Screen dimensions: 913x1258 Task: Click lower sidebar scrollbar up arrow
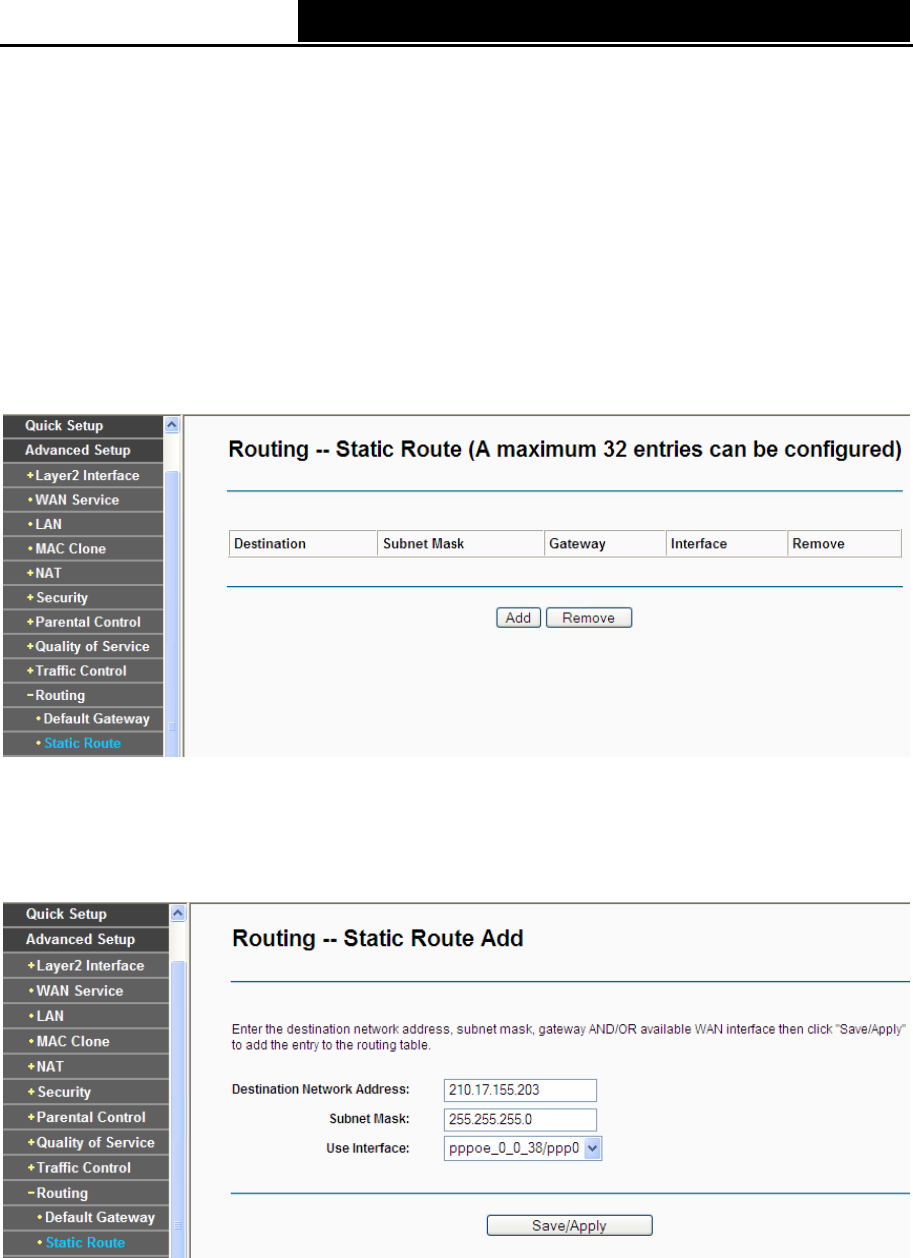pyautogui.click(x=176, y=913)
